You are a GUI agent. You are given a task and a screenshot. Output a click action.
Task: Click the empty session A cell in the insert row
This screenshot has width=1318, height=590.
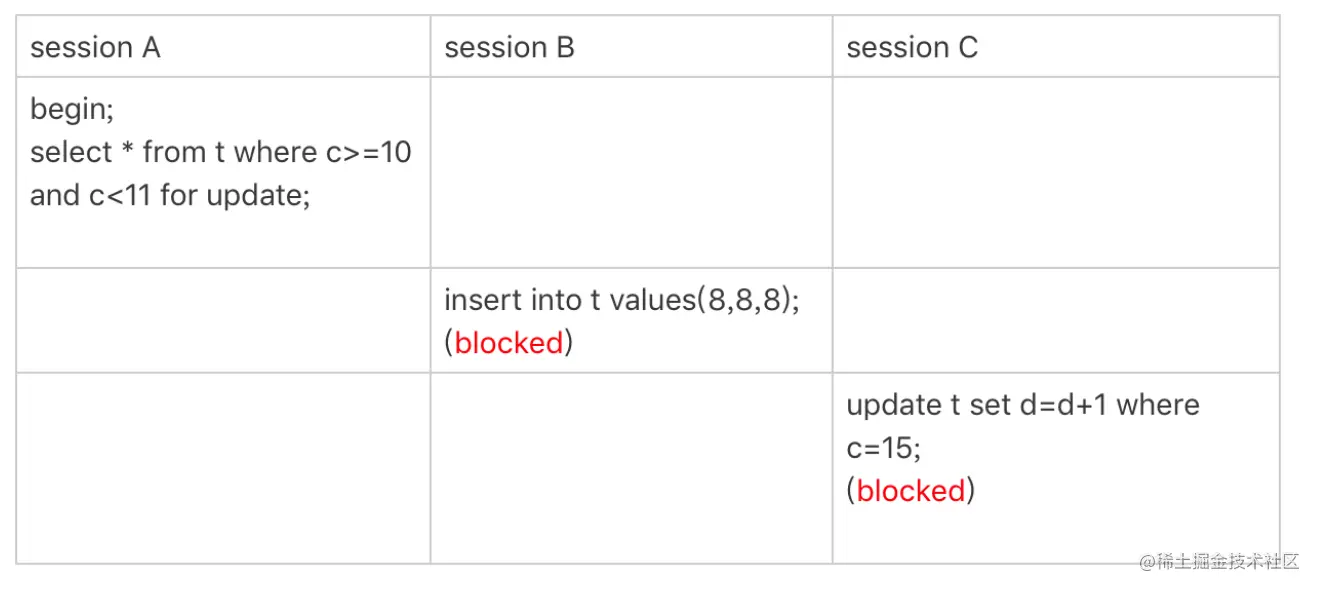coord(223,320)
